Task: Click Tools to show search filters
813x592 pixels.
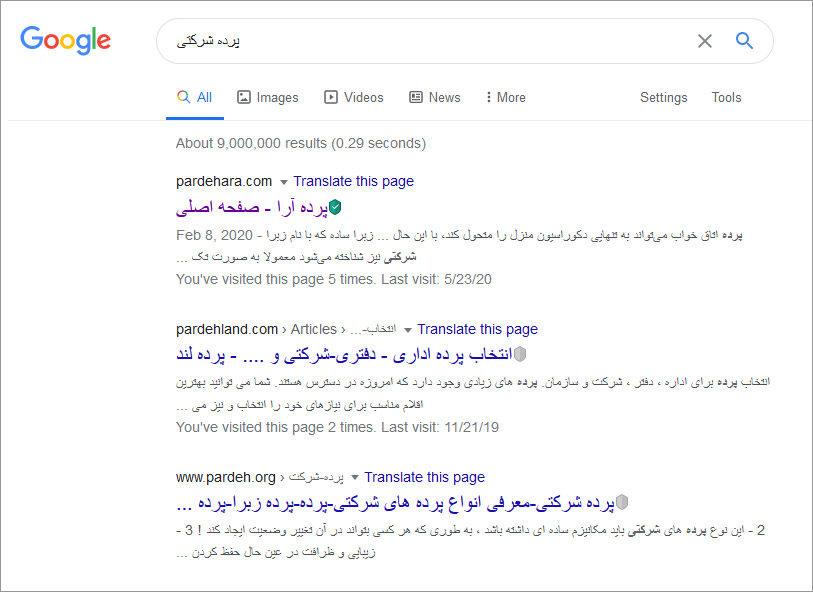Action: pos(726,97)
